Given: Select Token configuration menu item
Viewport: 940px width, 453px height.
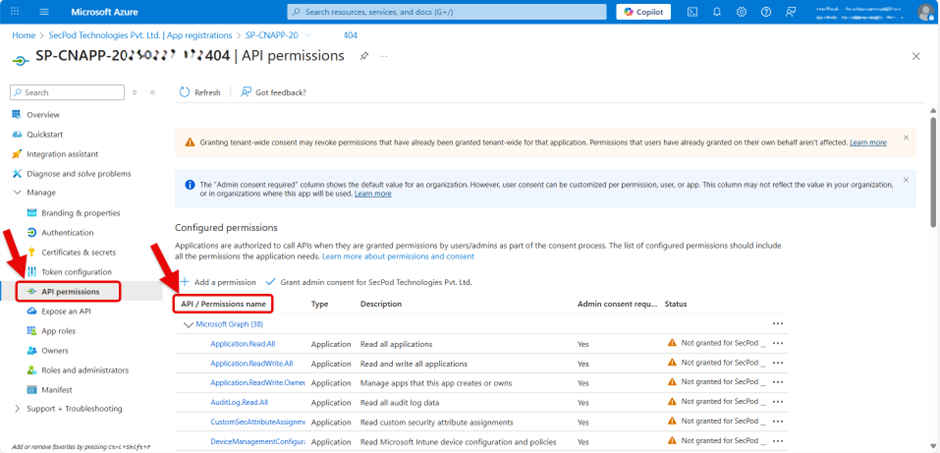Looking at the screenshot, I should [76, 272].
